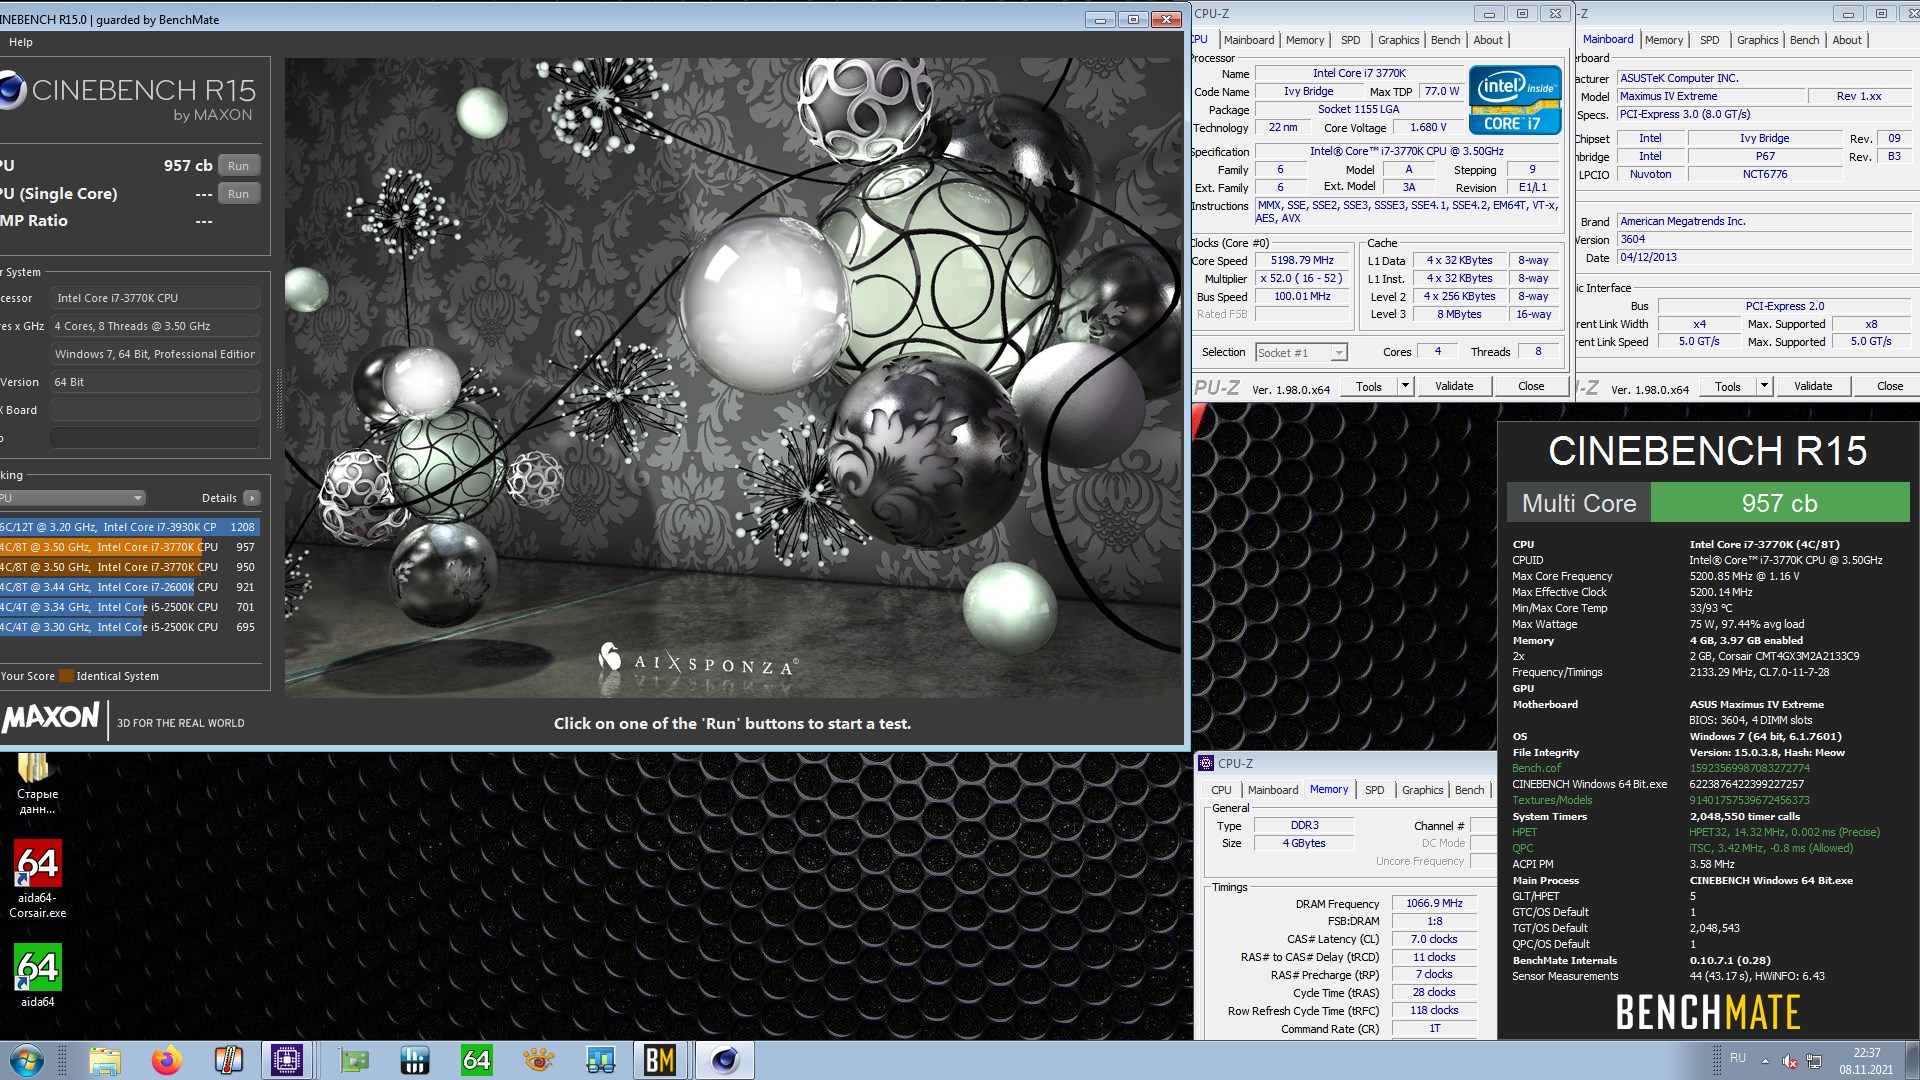Open the aida64-Corsair.exe desktop shortcut
Image resolution: width=1920 pixels, height=1080 pixels.
click(x=38, y=879)
